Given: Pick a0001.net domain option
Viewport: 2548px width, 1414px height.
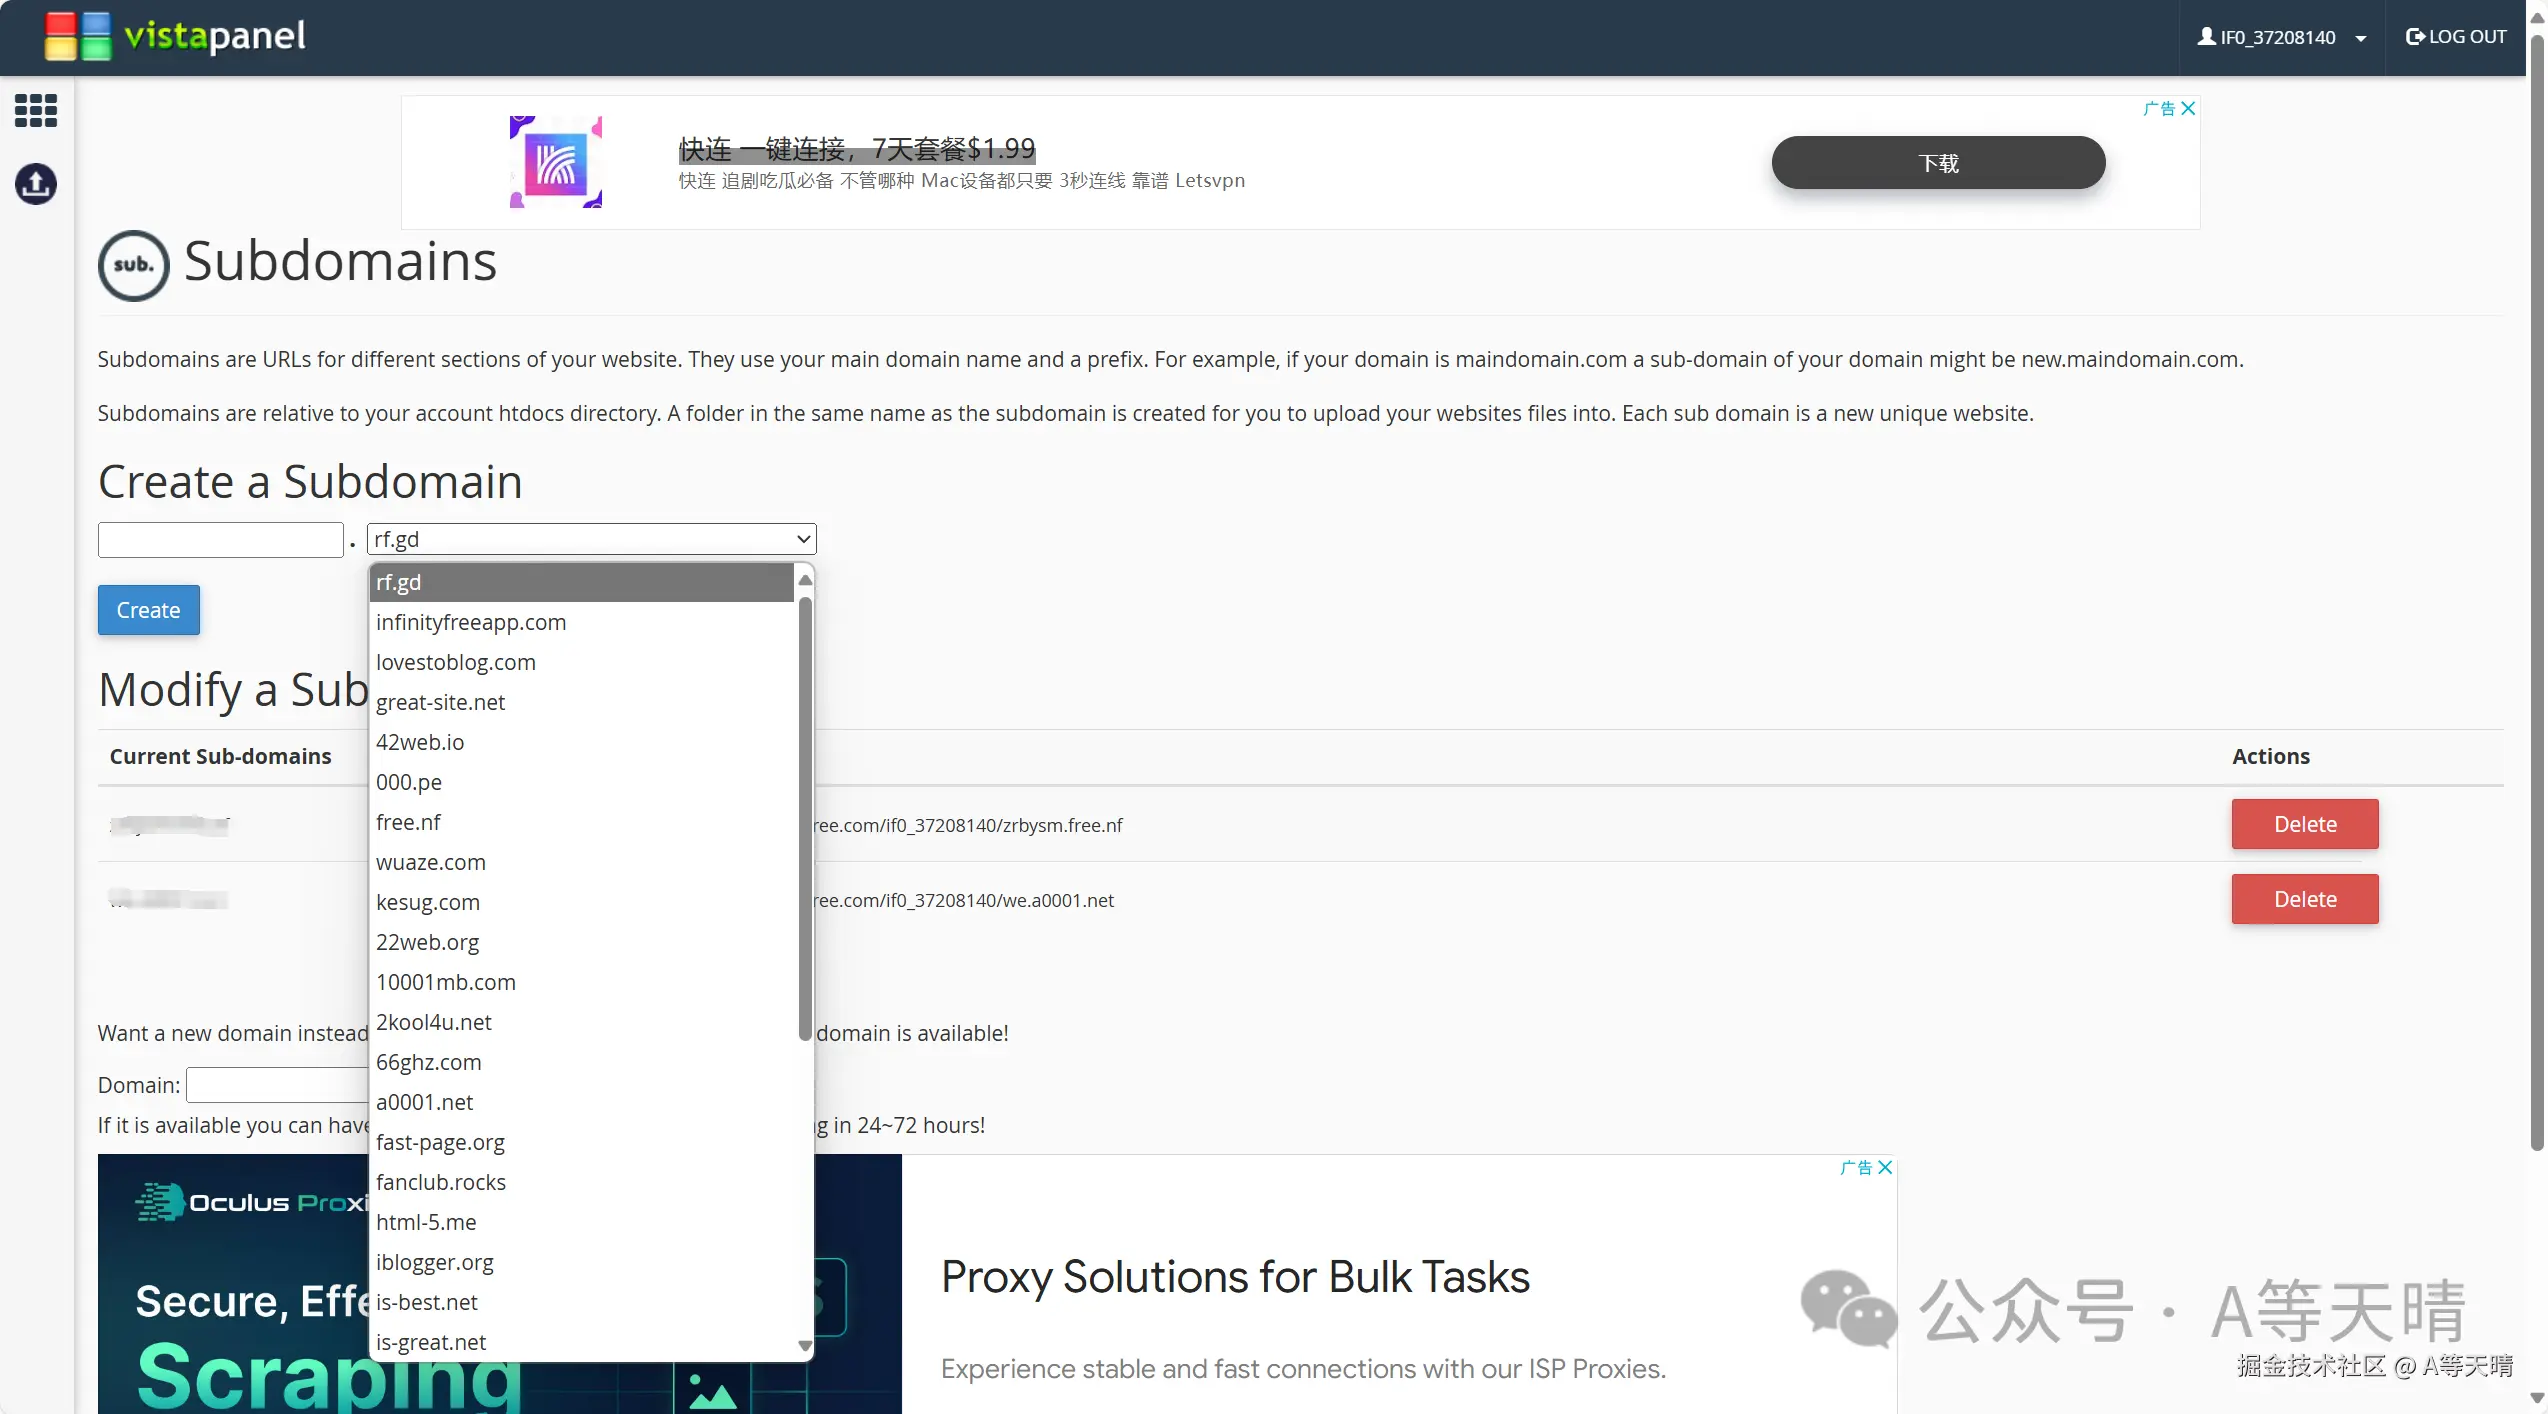Looking at the screenshot, I should coord(424,1102).
